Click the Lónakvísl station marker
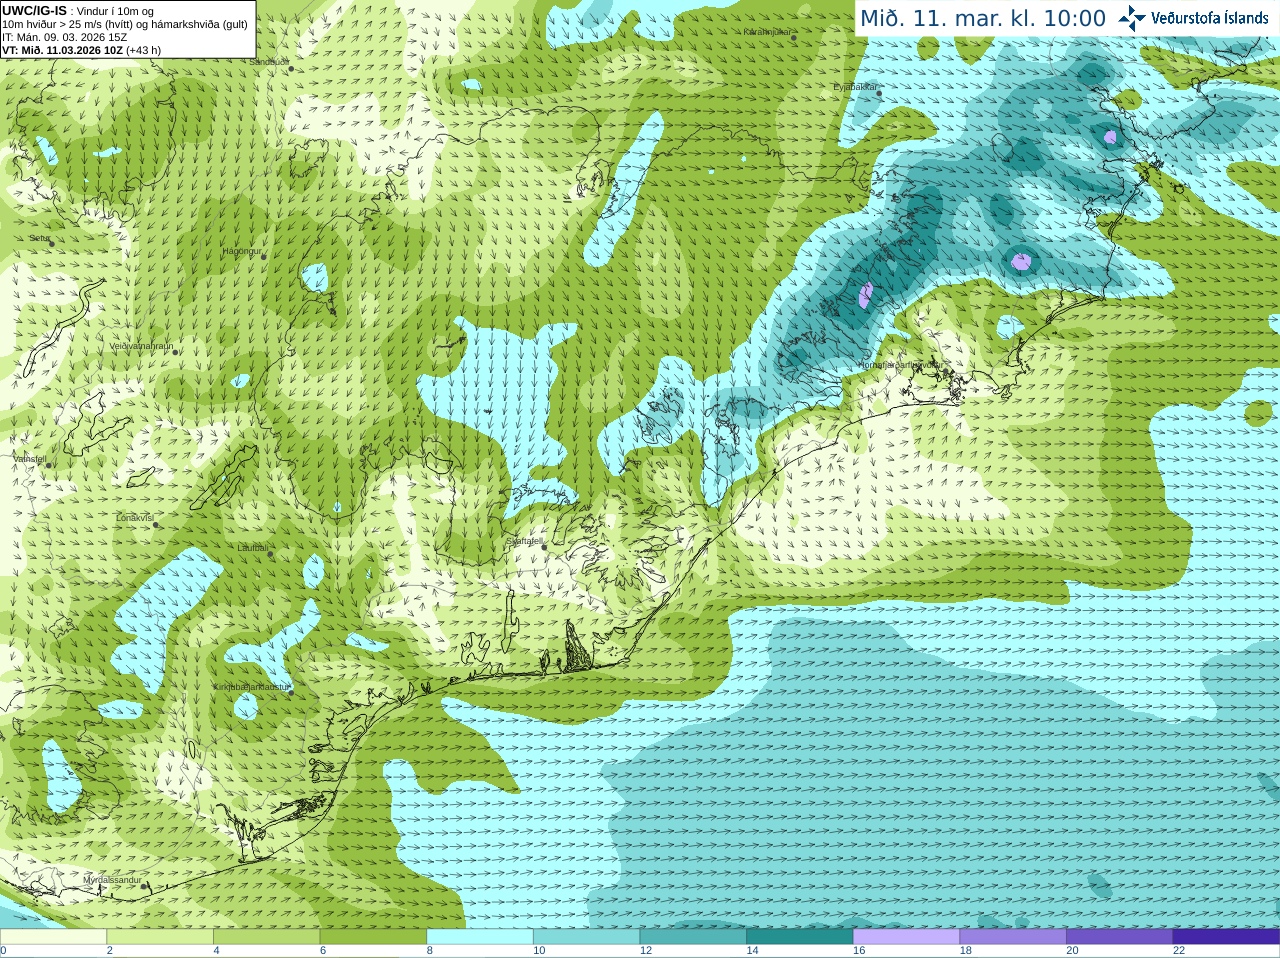1280x958 pixels. point(156,524)
